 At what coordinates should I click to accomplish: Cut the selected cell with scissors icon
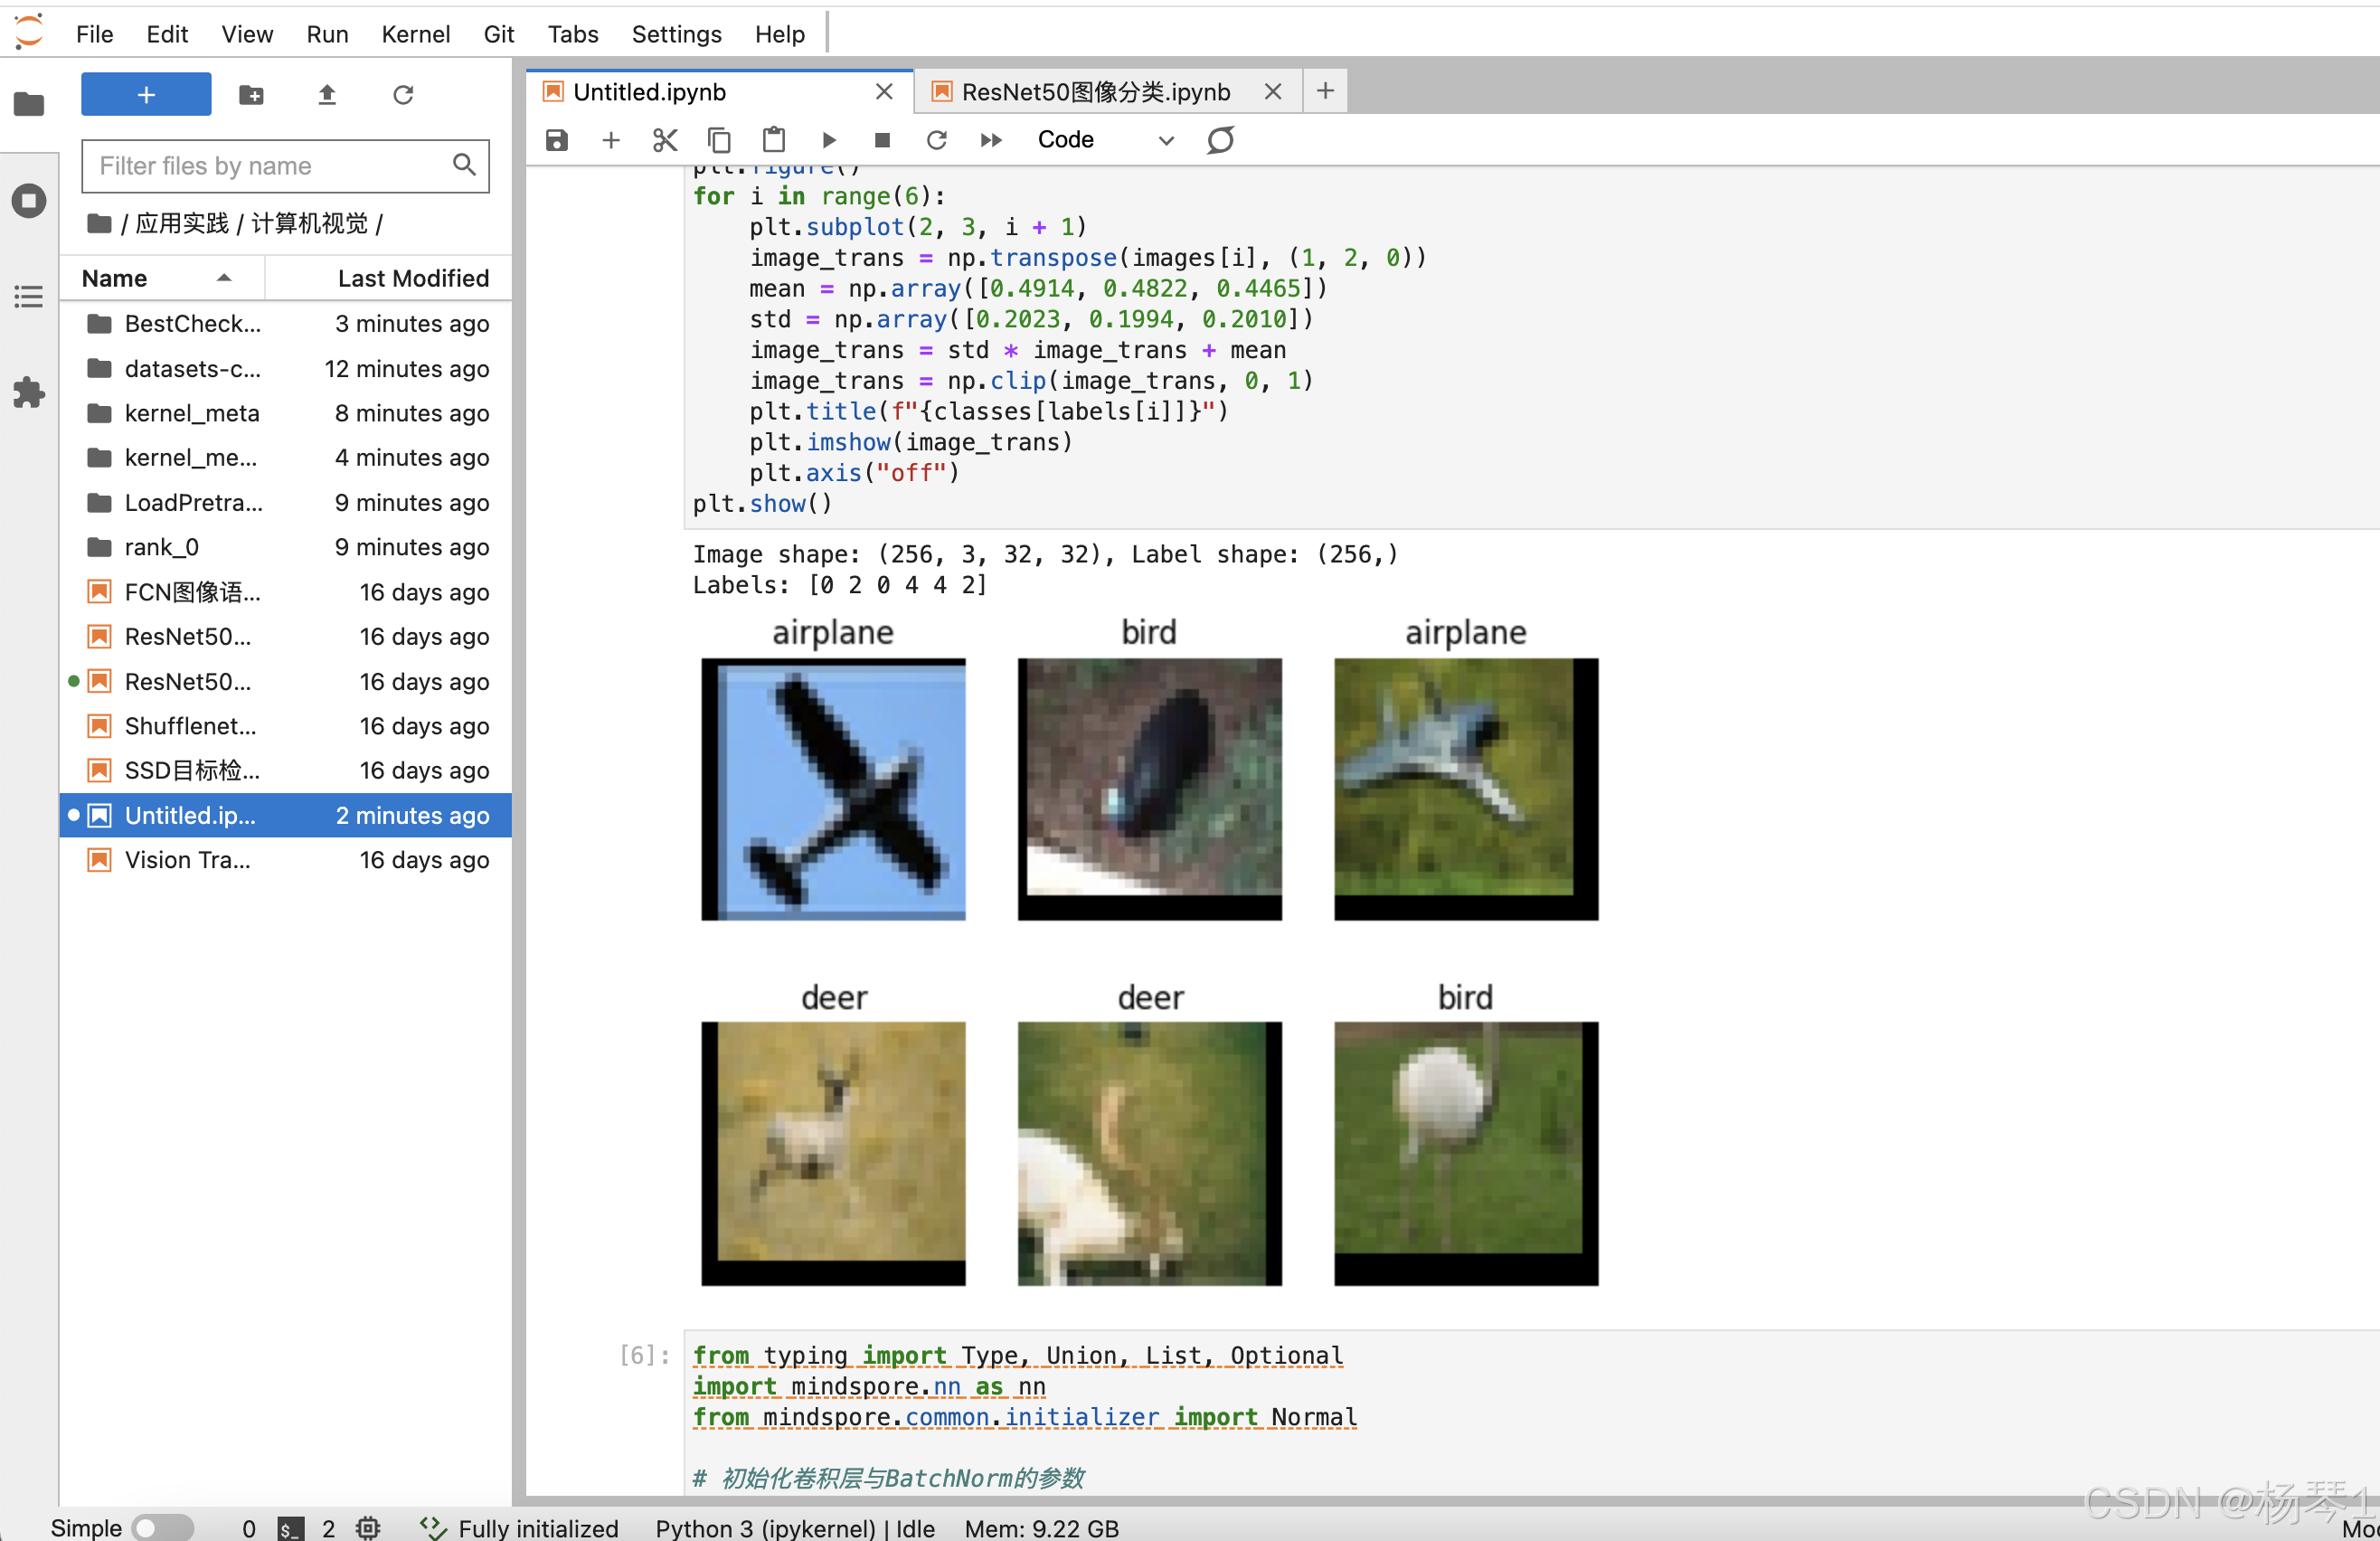(x=665, y=140)
